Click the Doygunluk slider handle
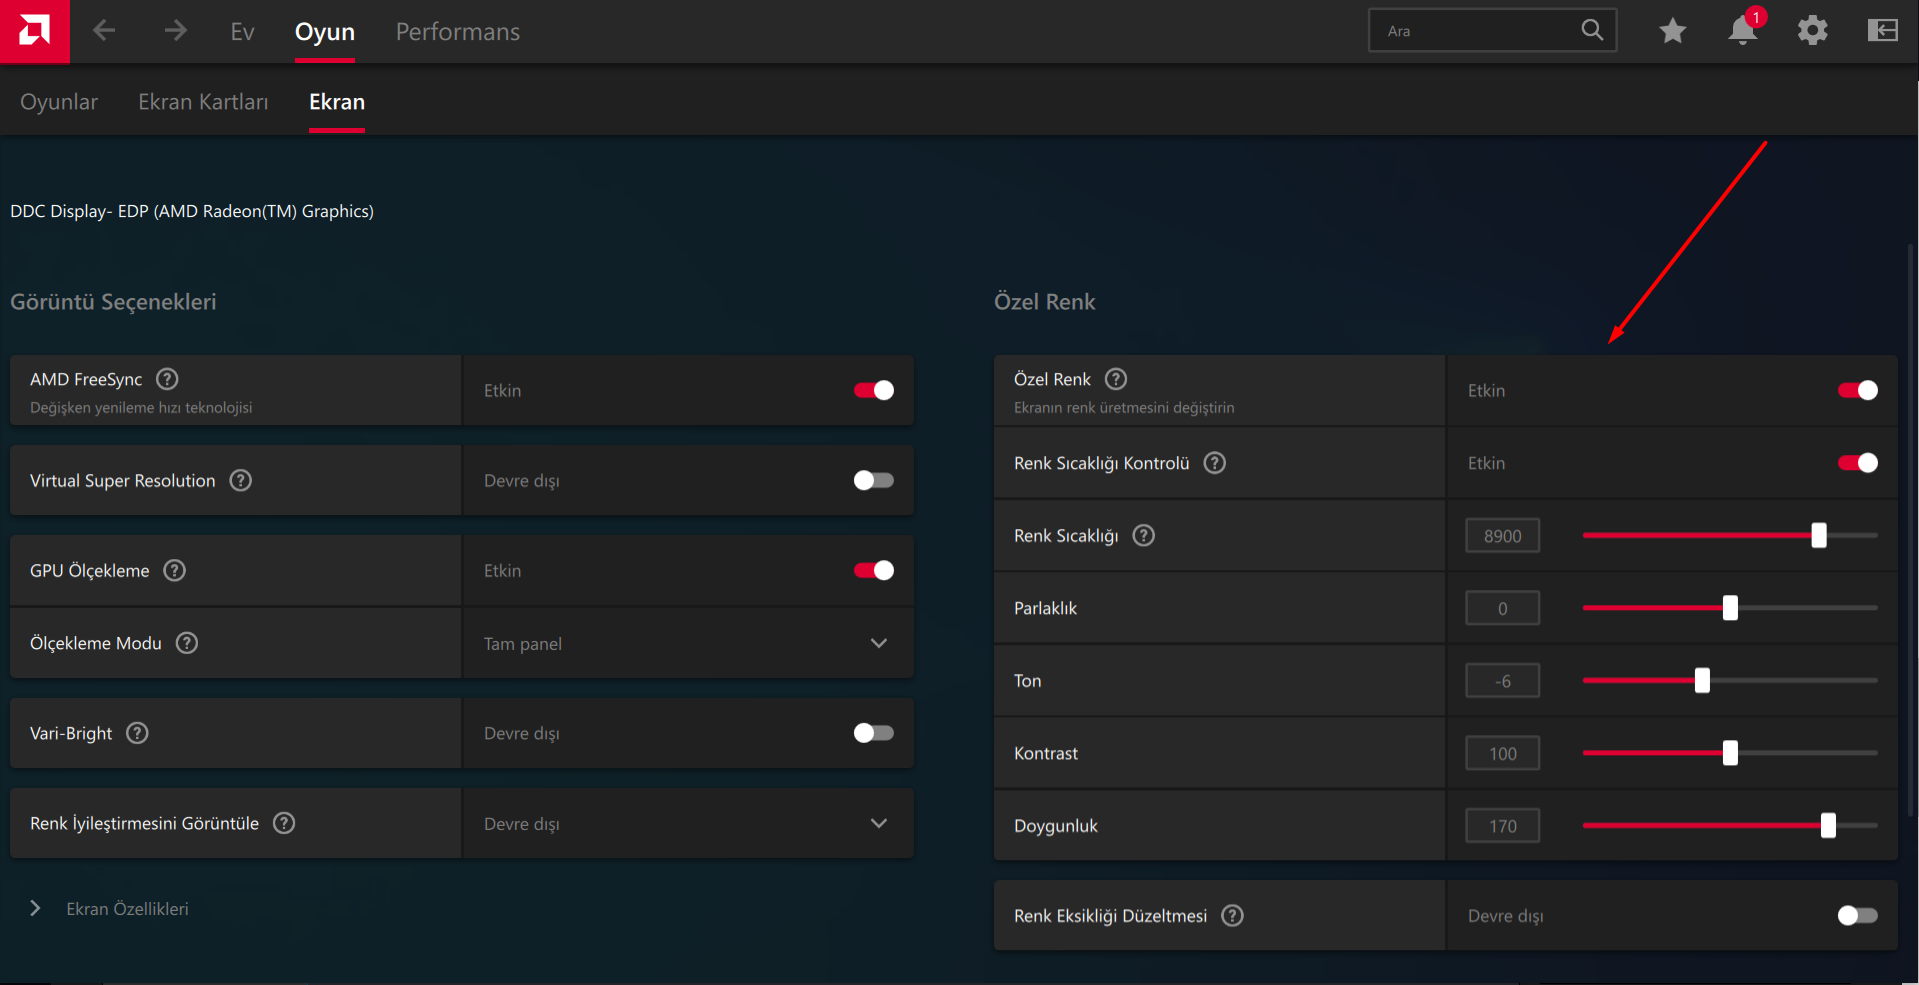The image size is (1919, 985). pos(1828,826)
